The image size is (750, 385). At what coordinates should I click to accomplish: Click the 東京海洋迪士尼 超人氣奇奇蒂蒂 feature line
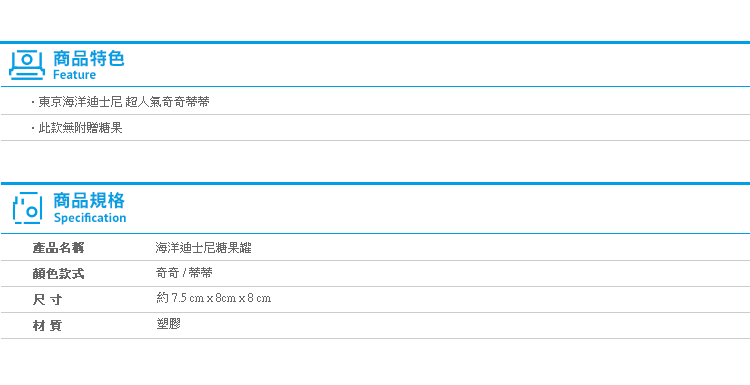point(124,102)
